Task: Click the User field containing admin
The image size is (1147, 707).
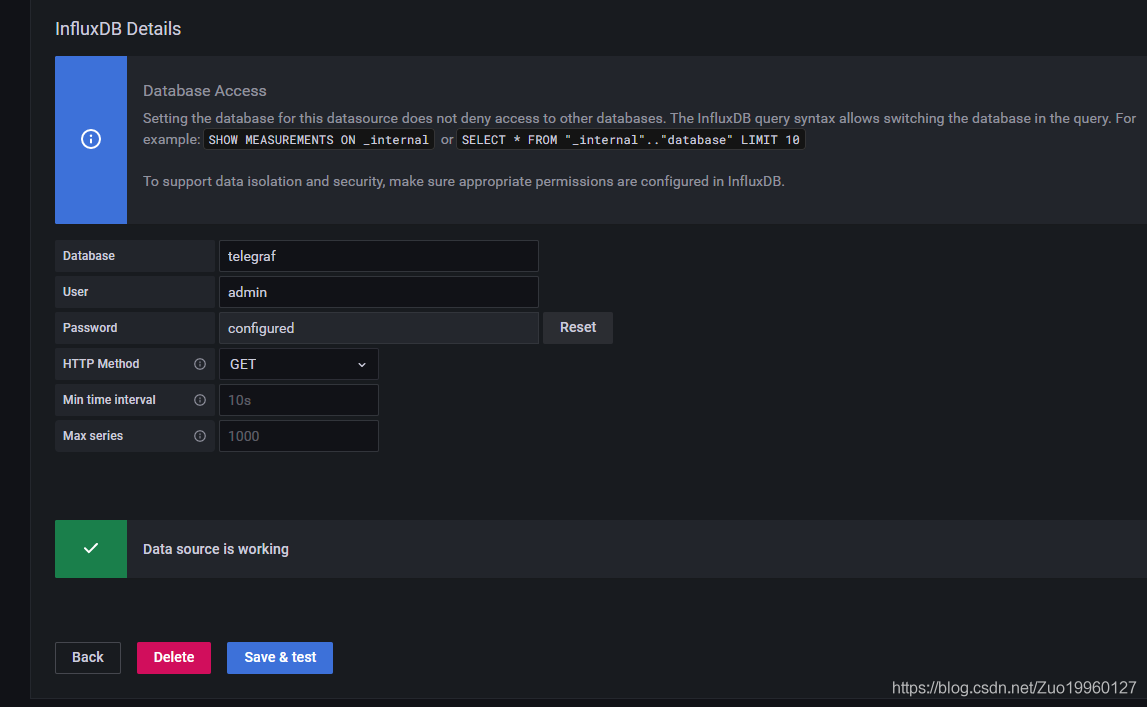Action: [379, 292]
